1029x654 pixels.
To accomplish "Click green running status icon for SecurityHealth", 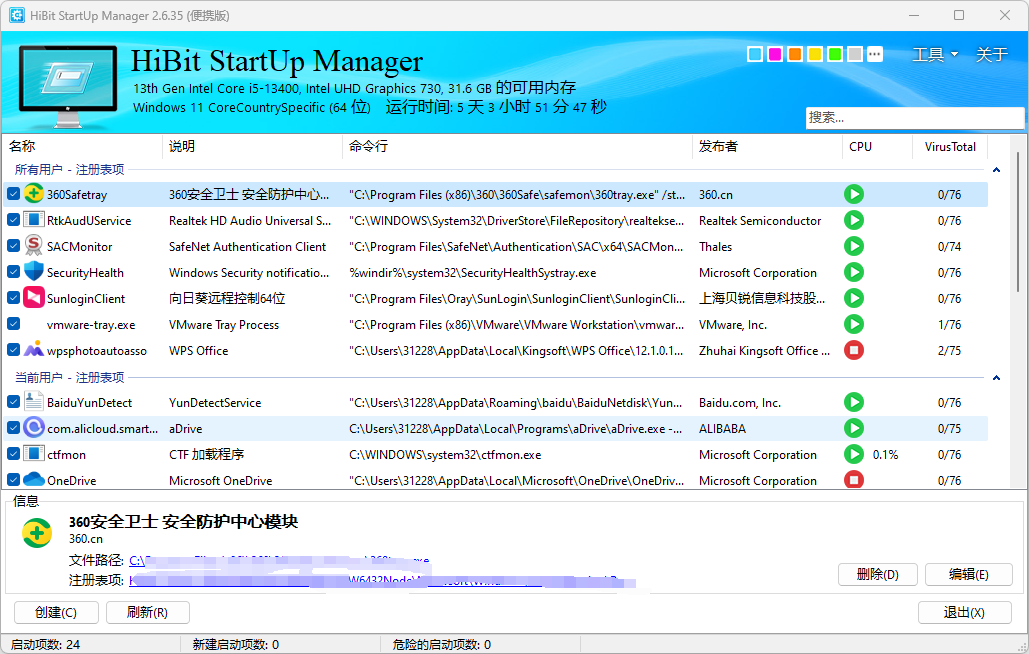I will pyautogui.click(x=854, y=272).
